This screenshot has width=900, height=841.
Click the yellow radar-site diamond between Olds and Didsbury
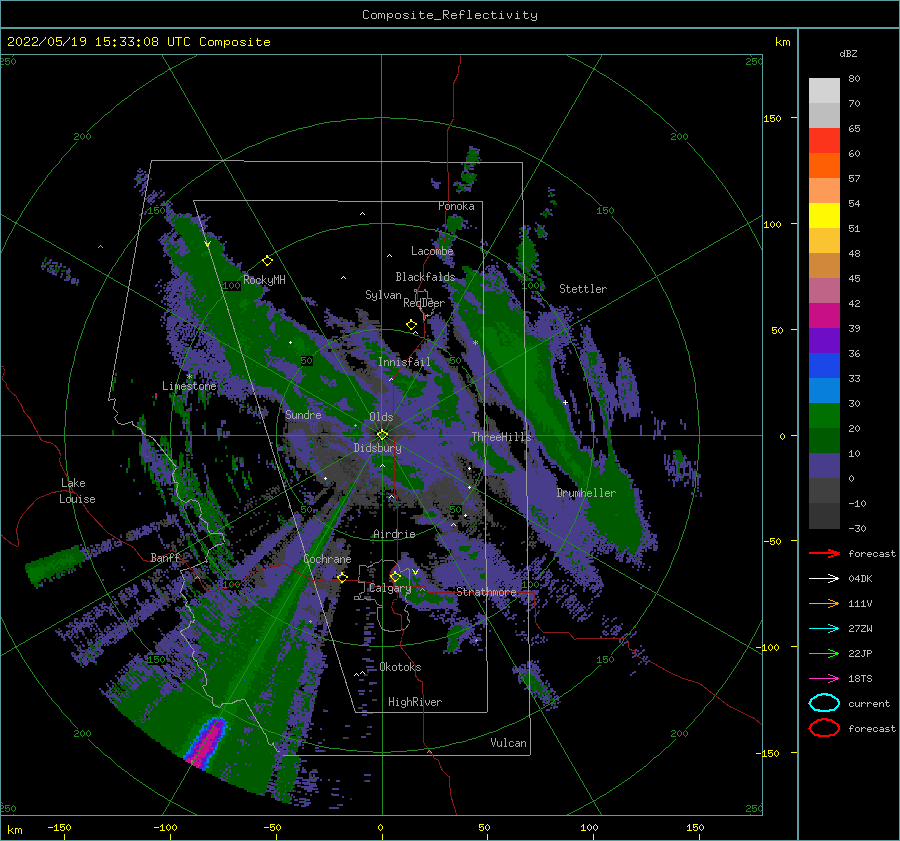[382, 435]
